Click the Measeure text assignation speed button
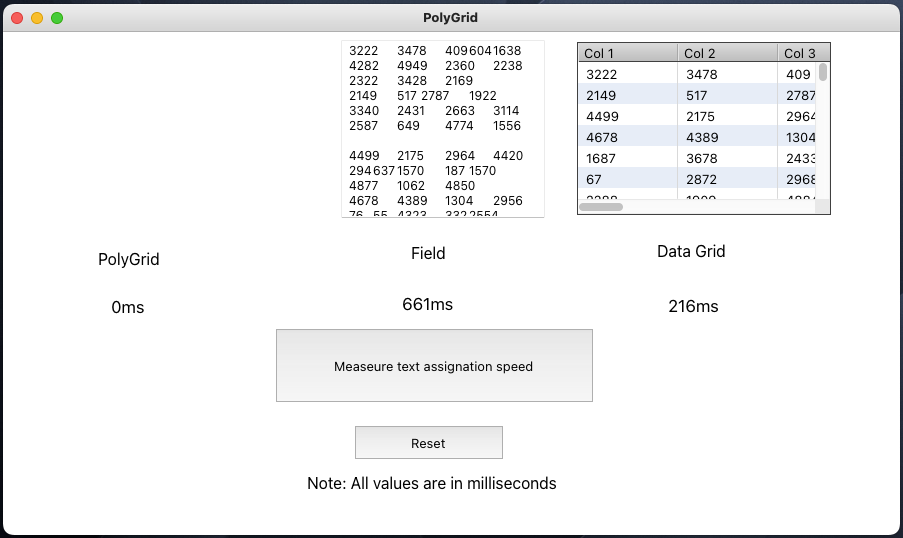This screenshot has height=538, width=903. click(x=434, y=366)
